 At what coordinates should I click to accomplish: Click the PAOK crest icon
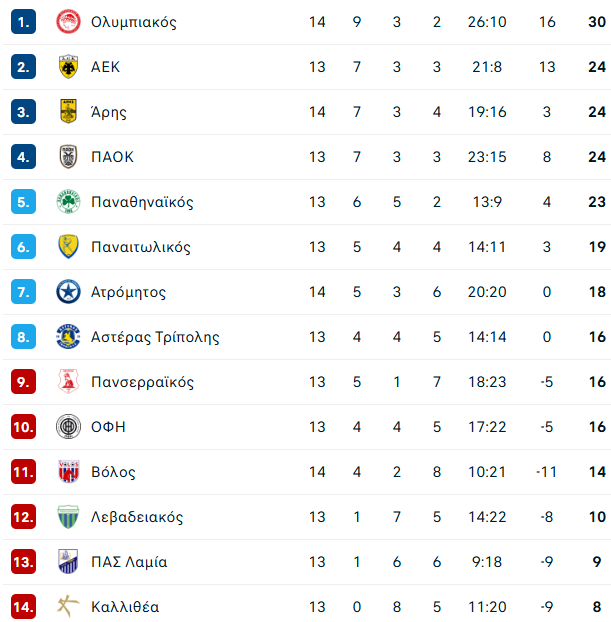click(68, 156)
